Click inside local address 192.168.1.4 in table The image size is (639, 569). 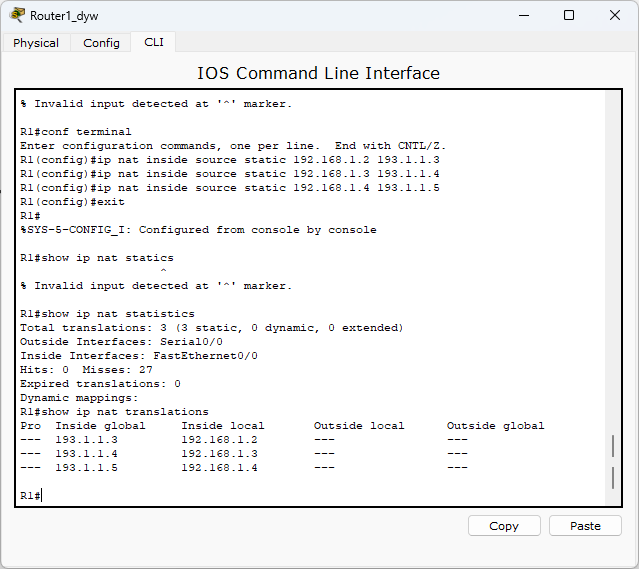219,468
